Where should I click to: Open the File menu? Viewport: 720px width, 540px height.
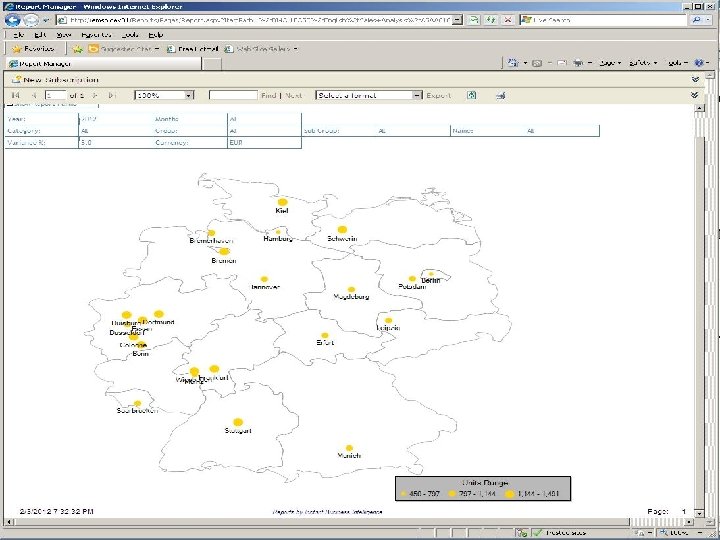(19, 34)
